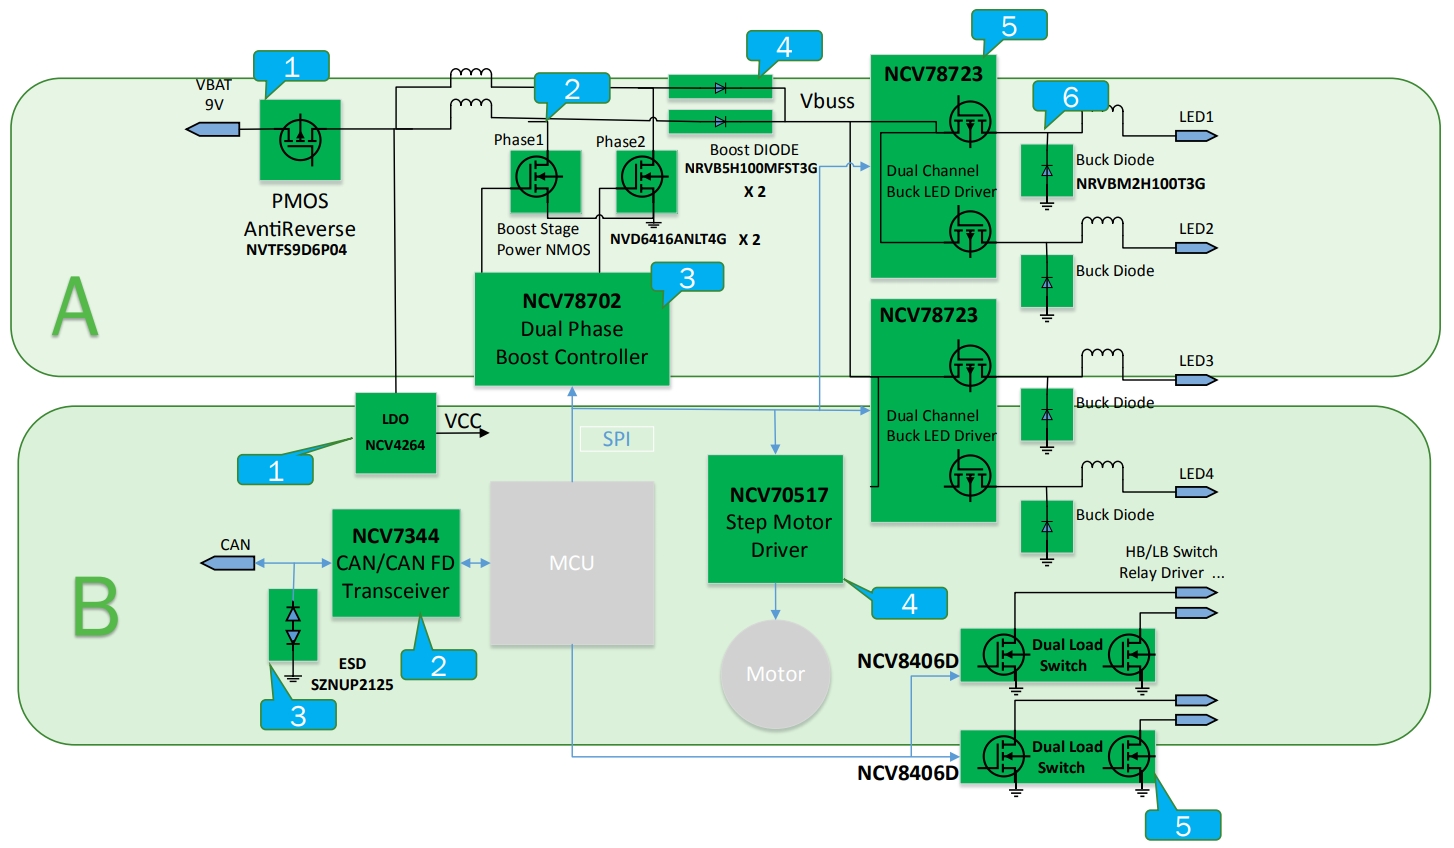Click the NVTFS9D6P04 part number
This screenshot has height=848, width=1454.
click(x=296, y=250)
